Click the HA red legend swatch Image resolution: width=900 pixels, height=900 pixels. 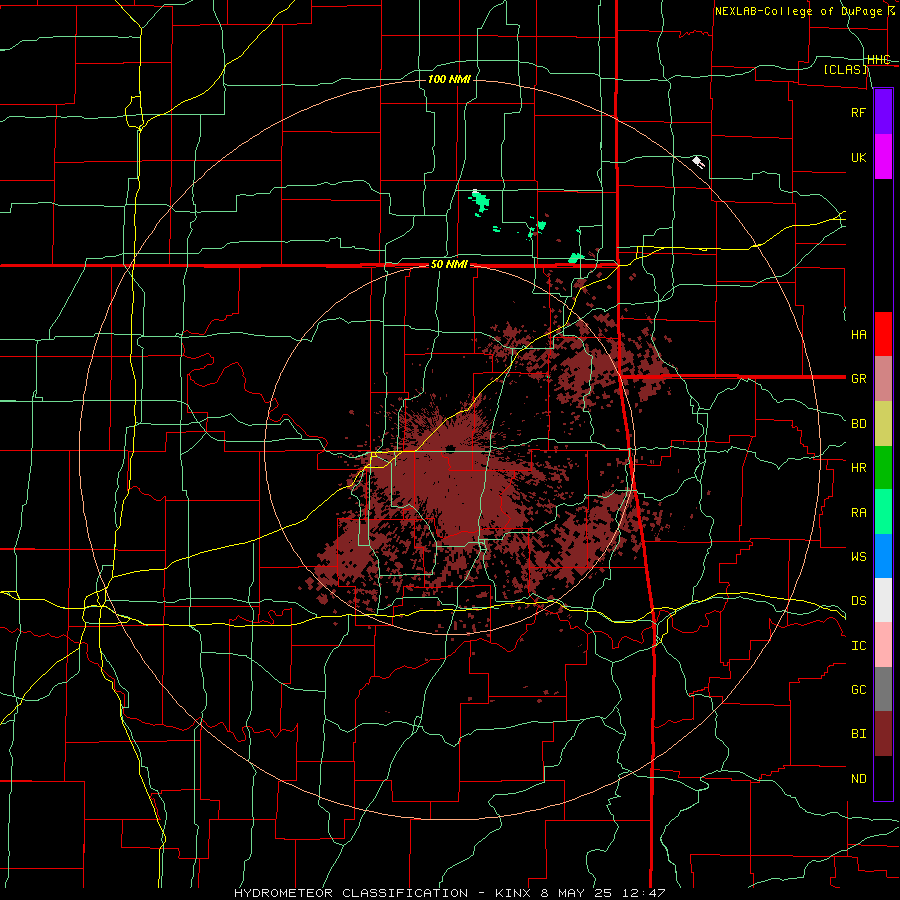tap(883, 334)
